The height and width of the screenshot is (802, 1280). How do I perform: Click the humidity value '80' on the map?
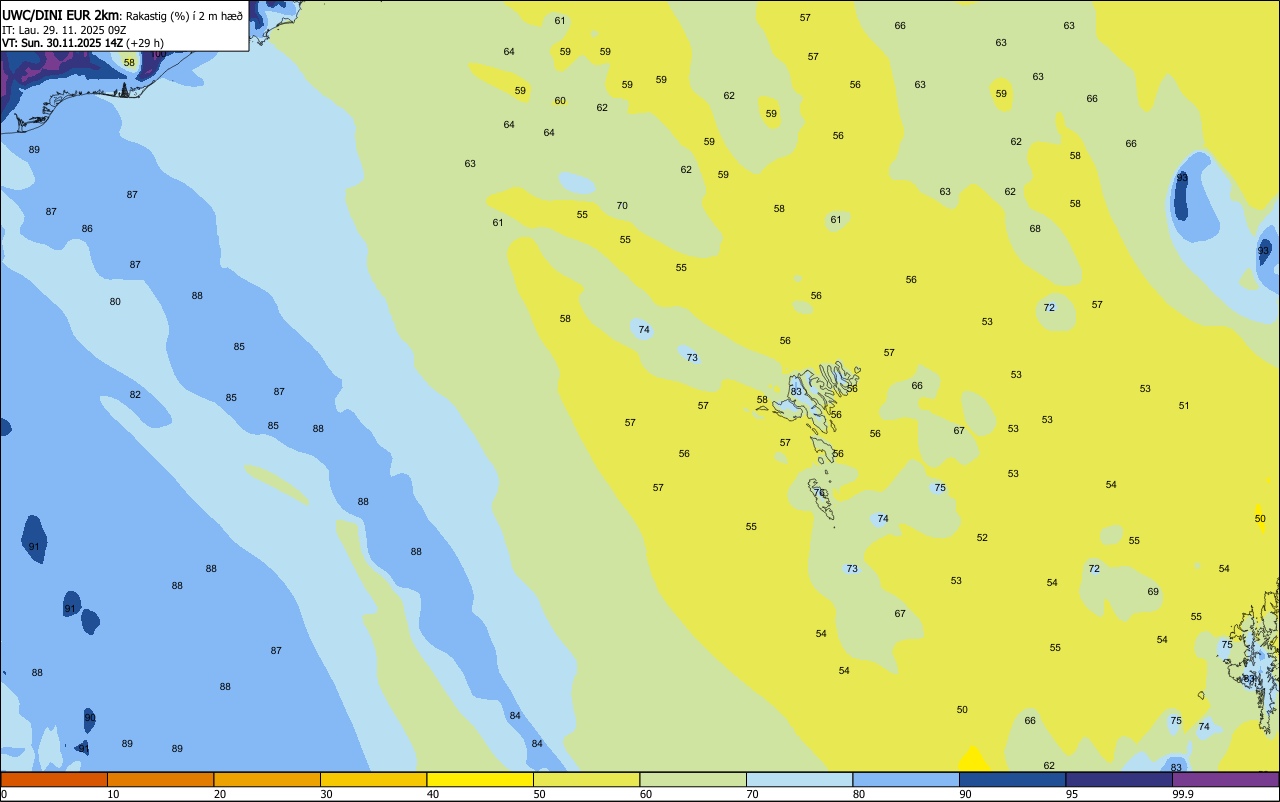115,302
